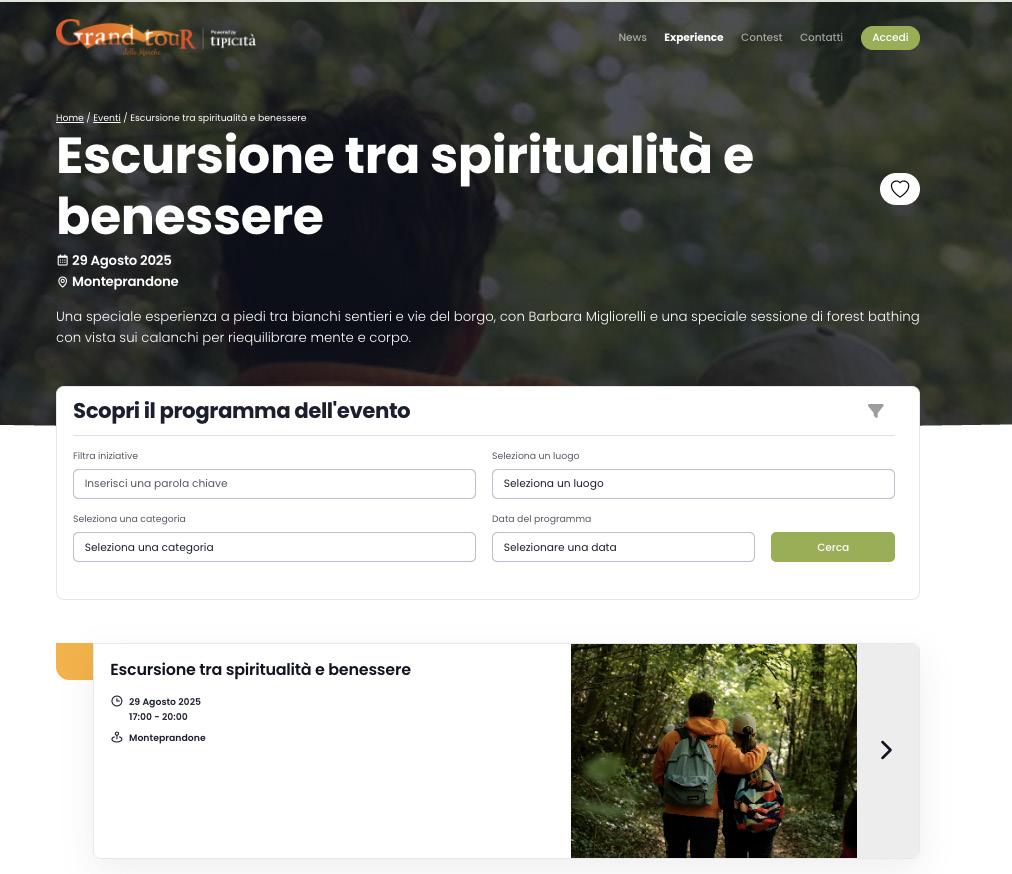Click the right chevron arrow on event card
This screenshot has height=874, width=1012.
[x=886, y=749]
